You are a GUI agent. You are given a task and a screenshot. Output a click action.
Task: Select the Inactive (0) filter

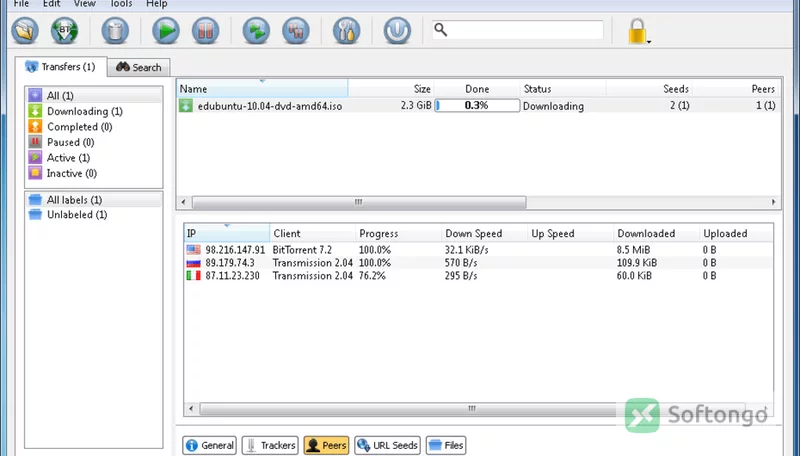tap(94, 173)
